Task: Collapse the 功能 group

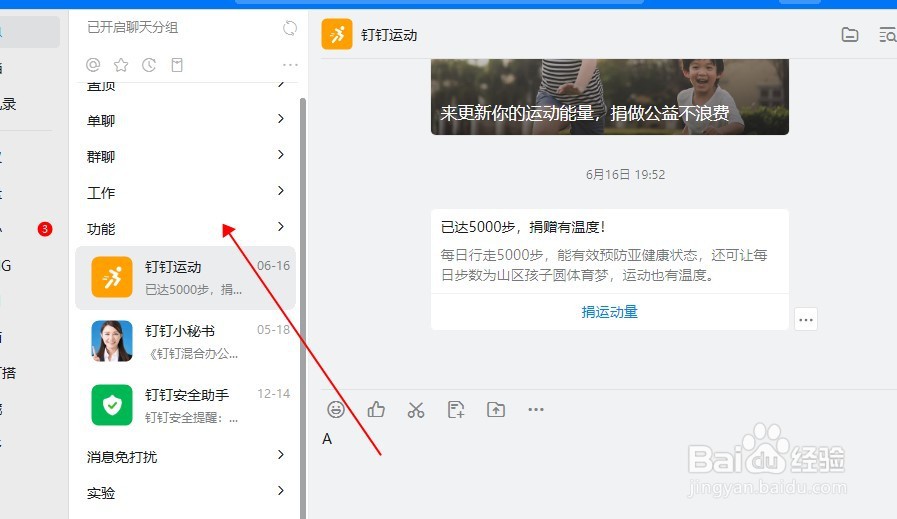Action: tap(185, 228)
